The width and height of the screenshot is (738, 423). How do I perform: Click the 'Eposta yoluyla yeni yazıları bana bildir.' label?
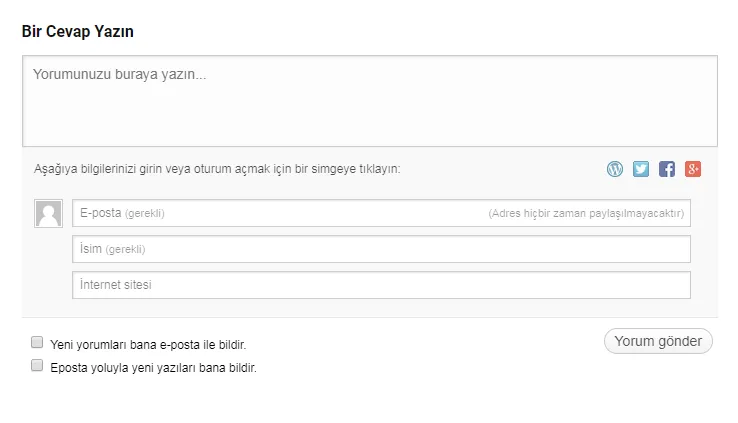(153, 367)
